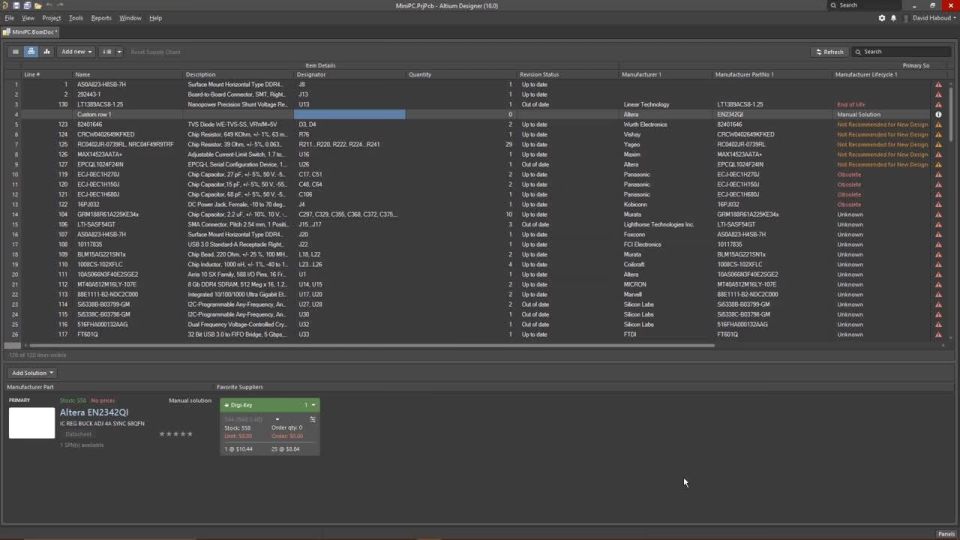Click the Open folder icon in title bar
The height and width of the screenshot is (540, 960).
point(38,6)
